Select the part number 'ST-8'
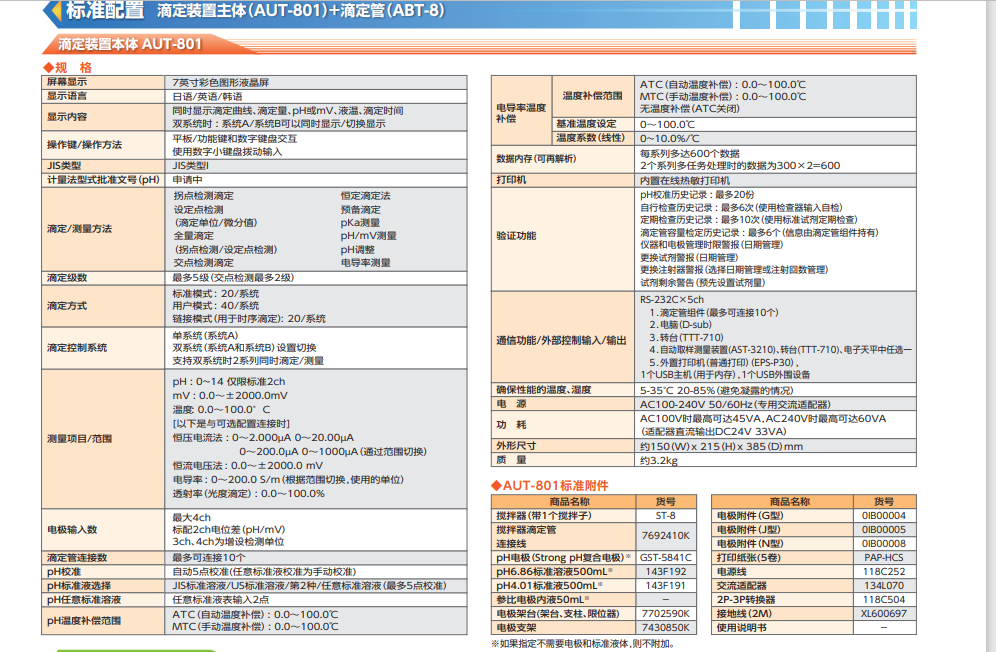 (x=666, y=515)
